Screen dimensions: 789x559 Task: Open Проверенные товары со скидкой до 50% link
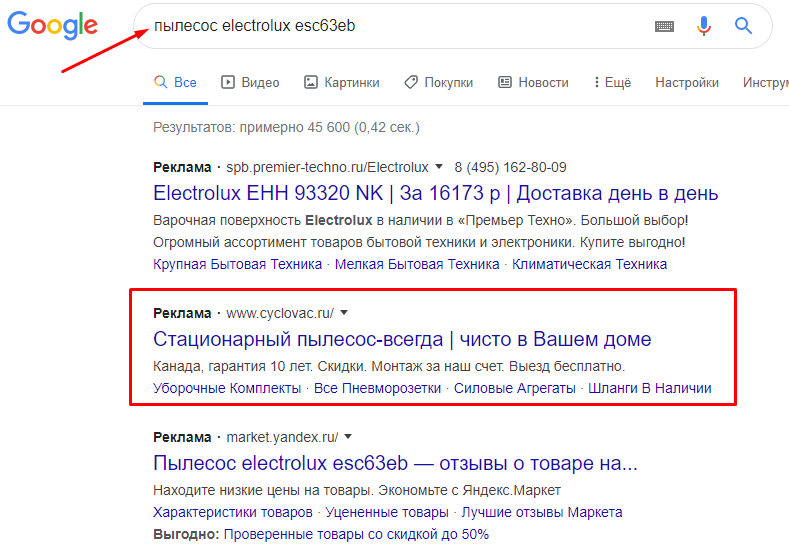[x=356, y=534]
